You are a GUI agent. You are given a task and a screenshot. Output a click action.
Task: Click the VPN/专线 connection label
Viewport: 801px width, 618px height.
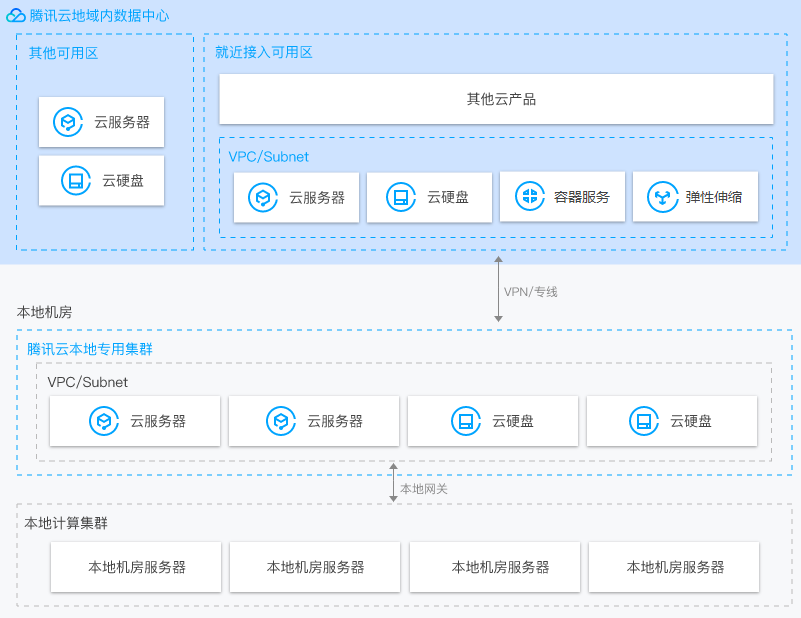531,292
